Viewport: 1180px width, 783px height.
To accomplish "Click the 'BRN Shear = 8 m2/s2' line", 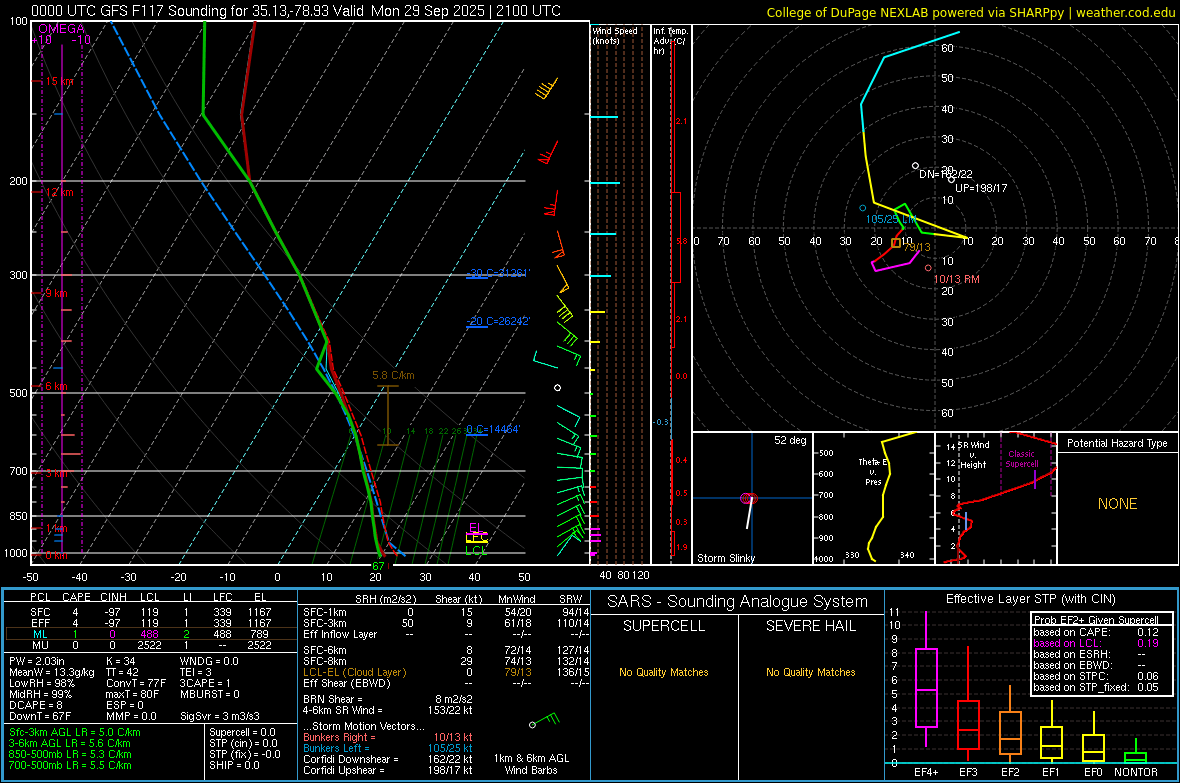I will click(388, 699).
